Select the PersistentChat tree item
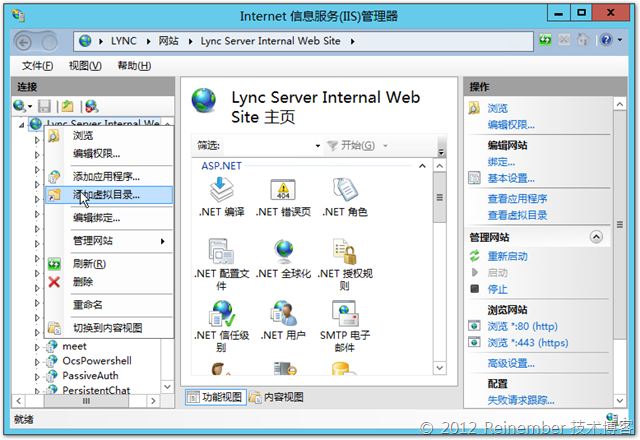The width and height of the screenshot is (640, 440). (x=96, y=390)
